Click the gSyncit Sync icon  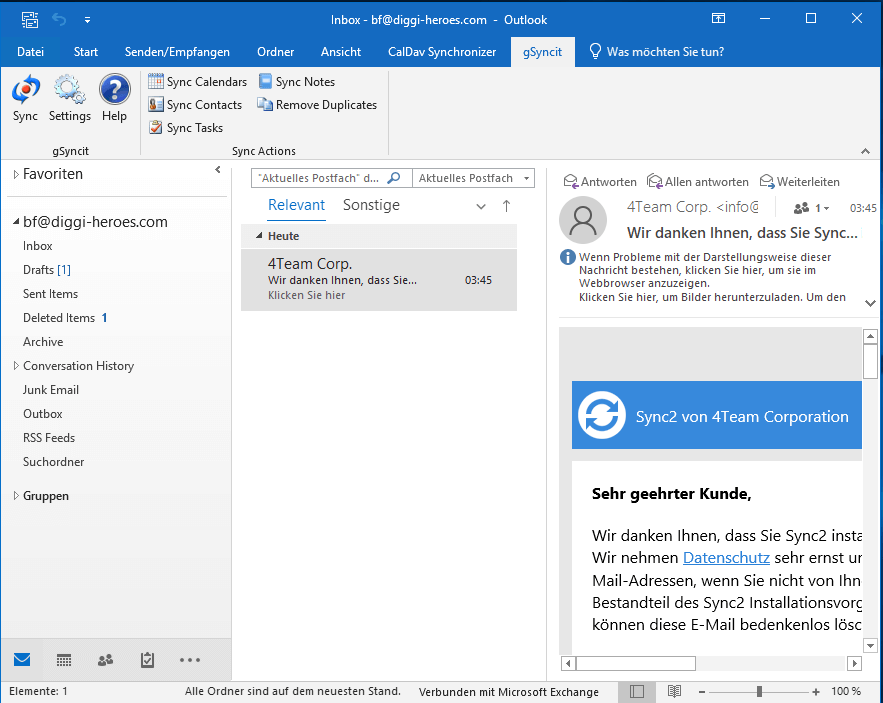coord(25,90)
